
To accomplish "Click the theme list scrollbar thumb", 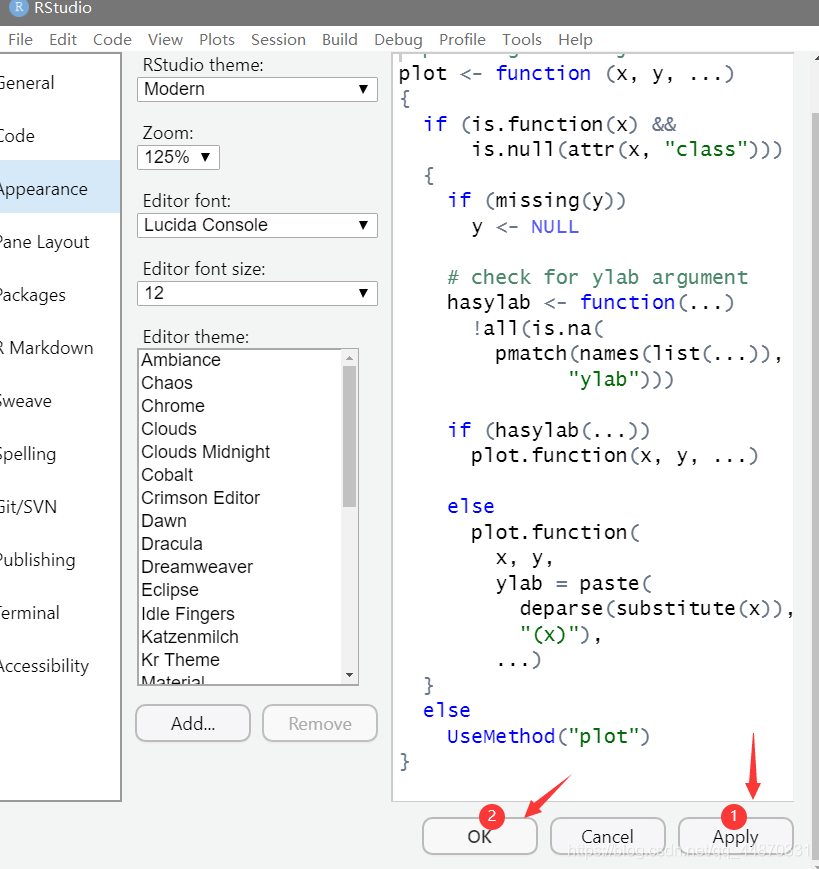I will [349, 437].
